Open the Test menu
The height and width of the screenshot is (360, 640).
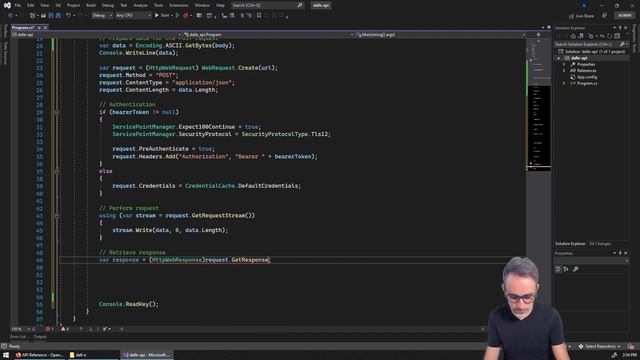[x=124, y=5]
